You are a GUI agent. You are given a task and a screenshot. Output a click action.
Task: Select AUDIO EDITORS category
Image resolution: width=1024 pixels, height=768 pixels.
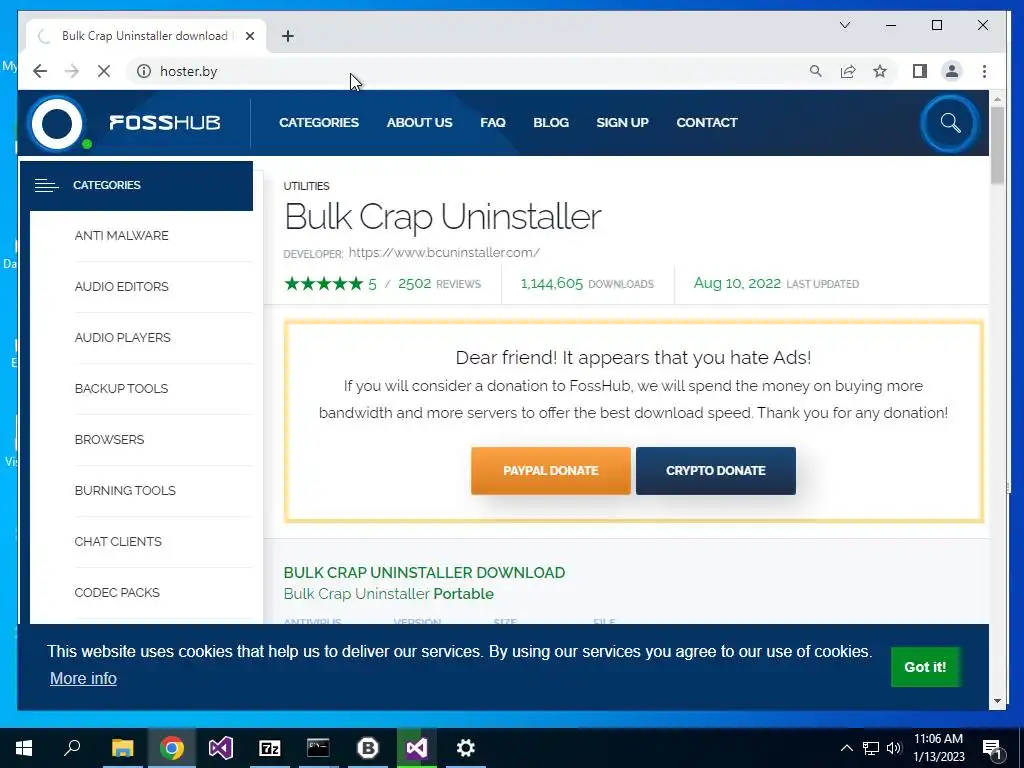tap(121, 287)
